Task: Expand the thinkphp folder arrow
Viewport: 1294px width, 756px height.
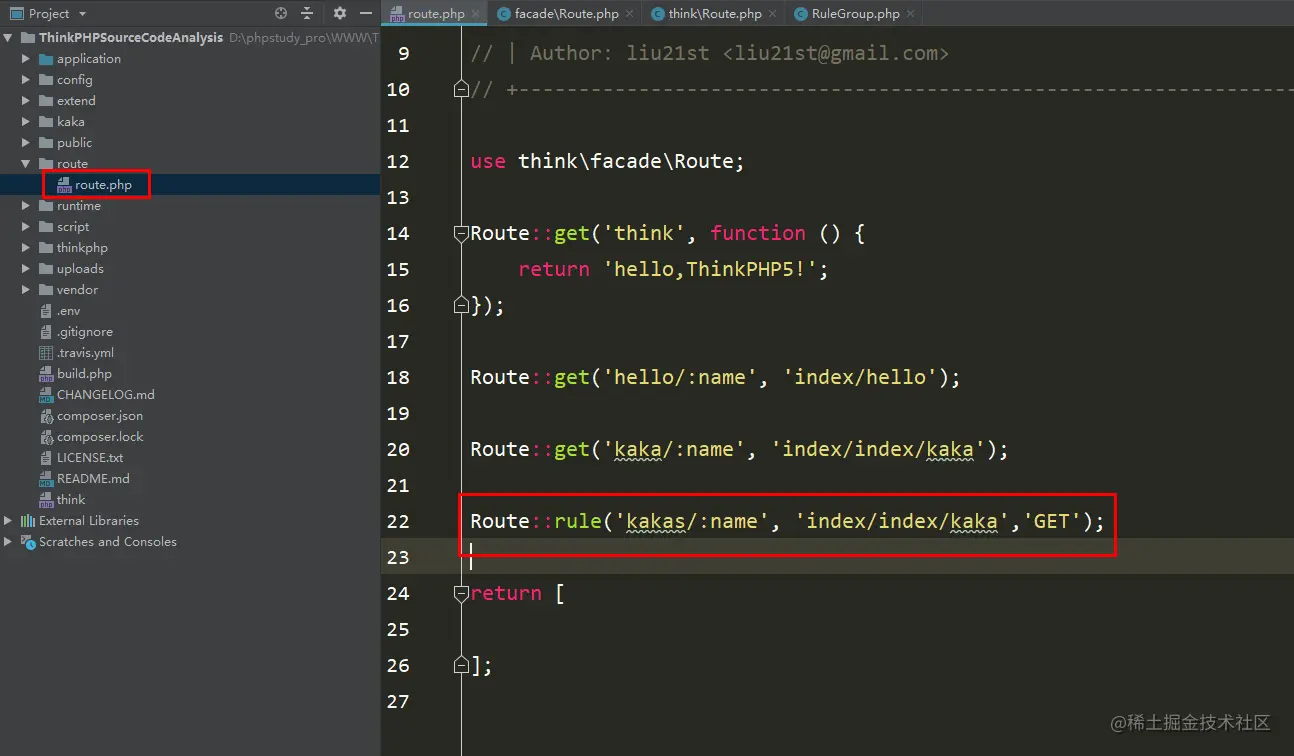Action: point(27,248)
